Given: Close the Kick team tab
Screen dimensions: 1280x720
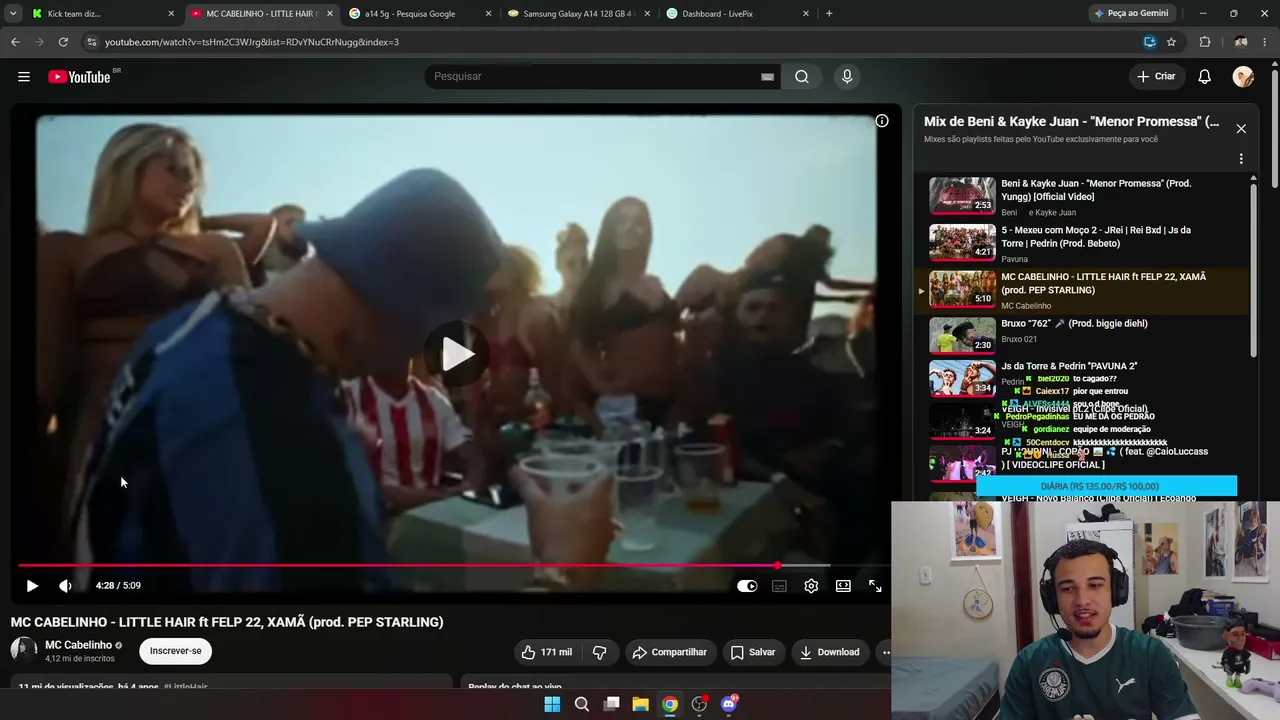Looking at the screenshot, I should pos(171,14).
